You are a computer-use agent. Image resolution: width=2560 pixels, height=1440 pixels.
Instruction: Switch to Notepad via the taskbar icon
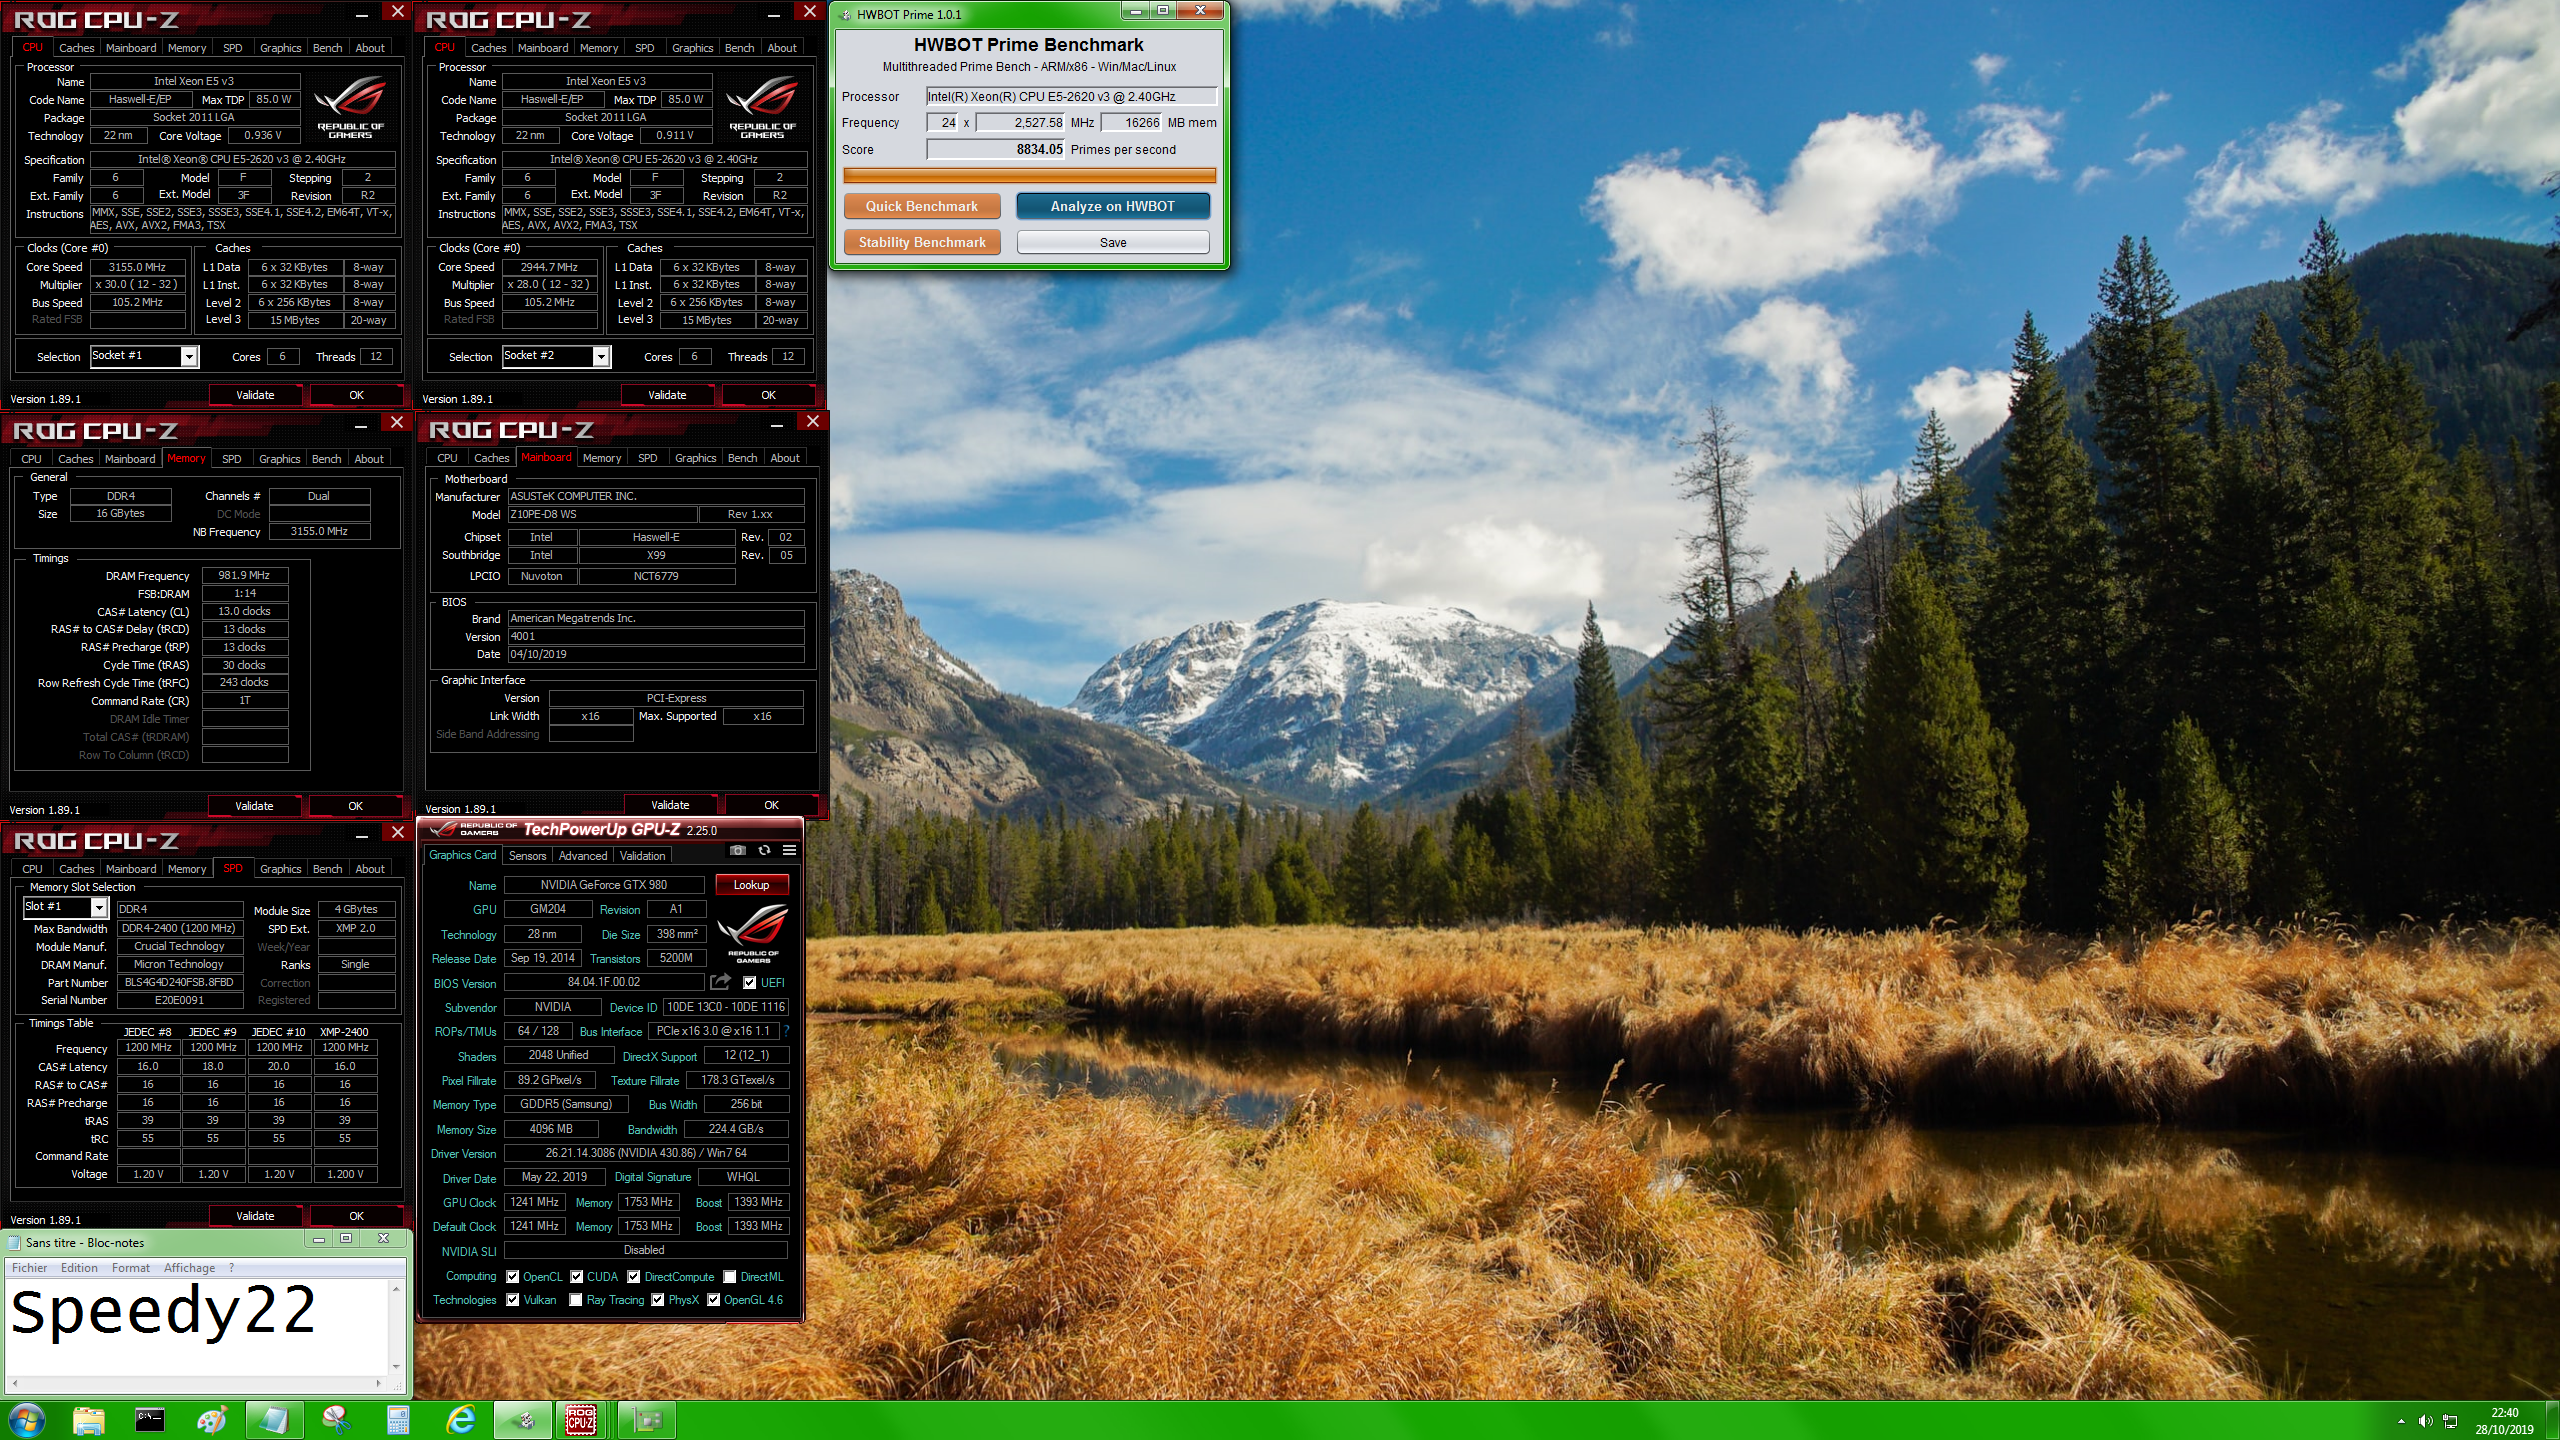coord(274,1420)
